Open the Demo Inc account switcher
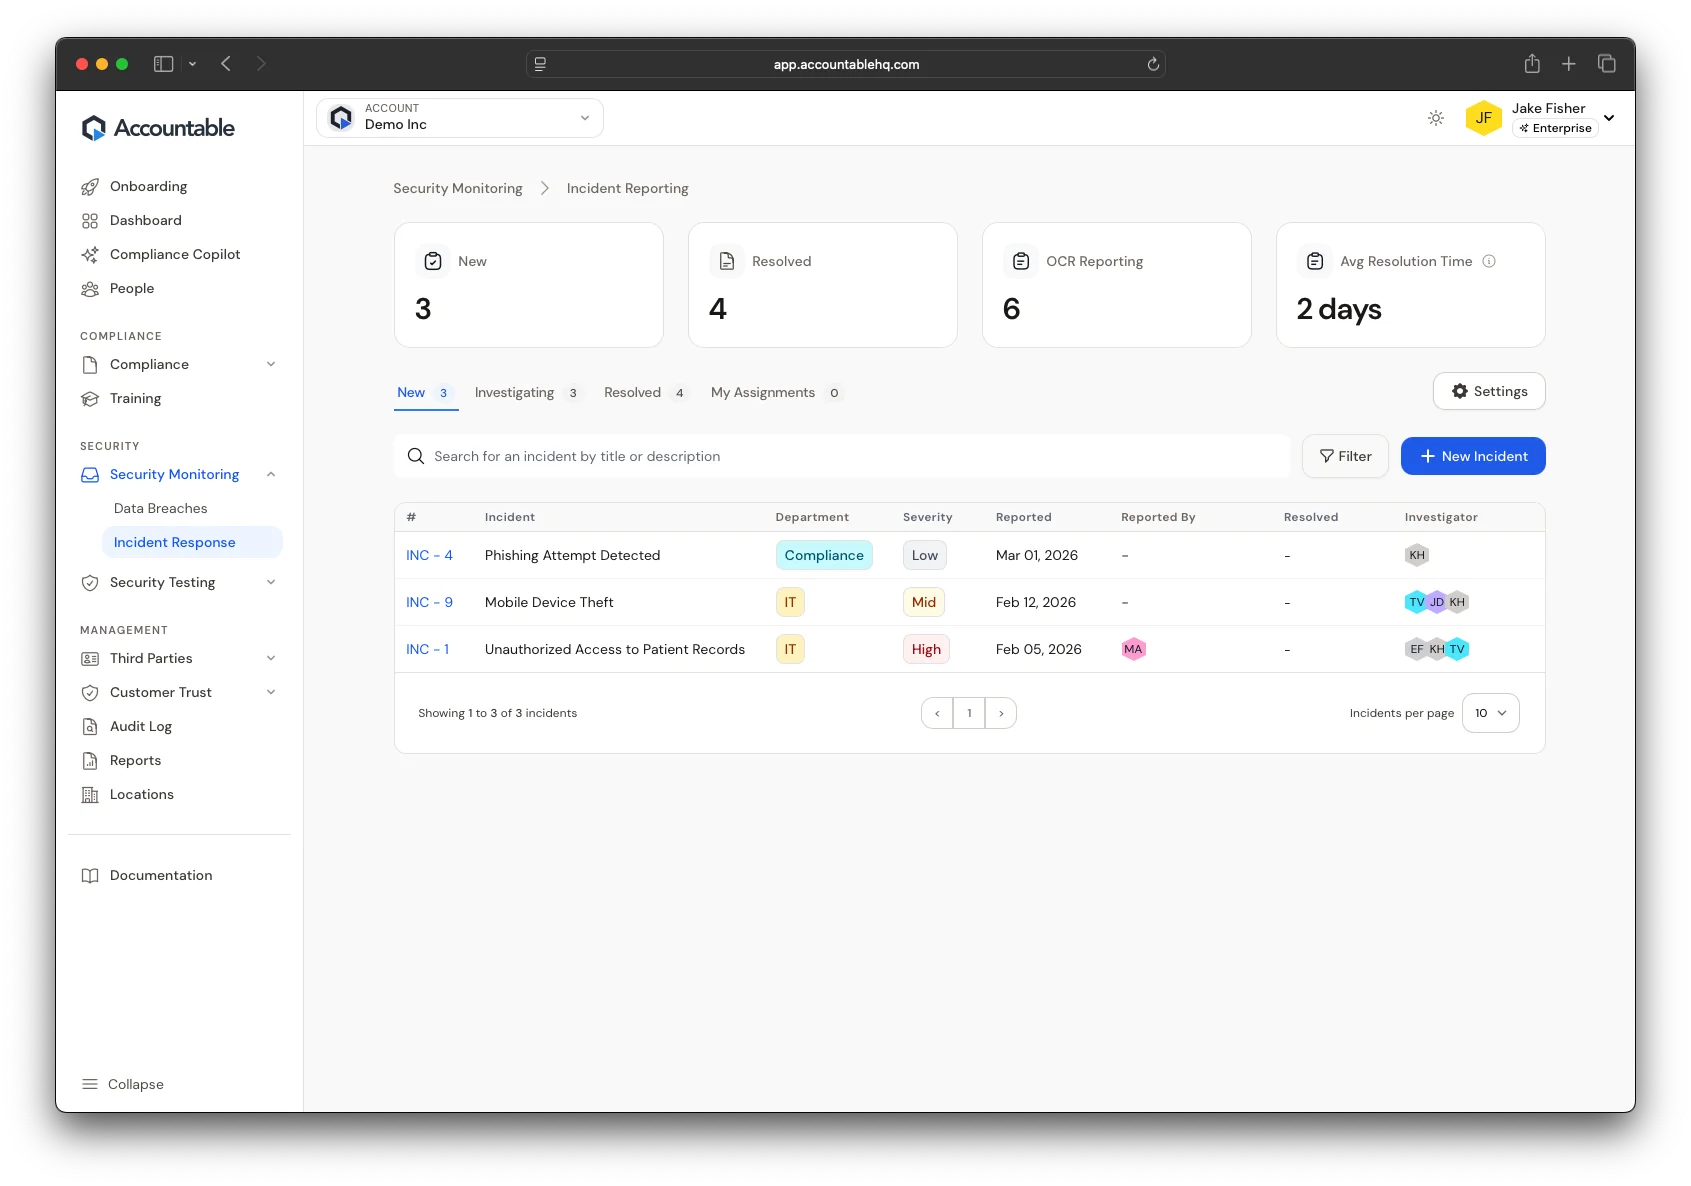Viewport: 1691px width, 1186px height. tap(459, 117)
